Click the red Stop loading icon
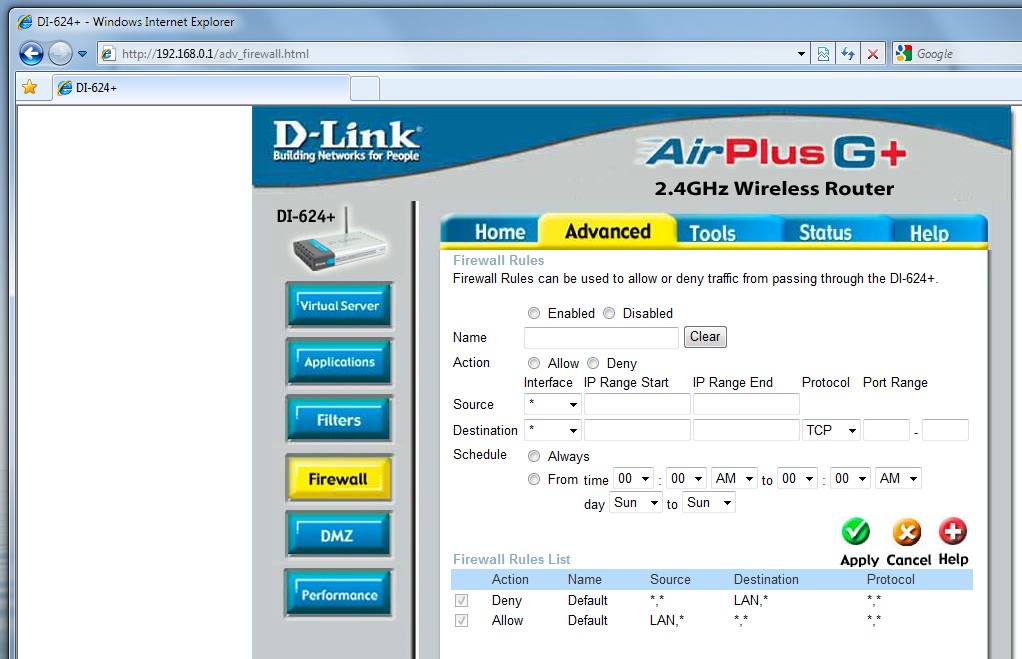The height and width of the screenshot is (659, 1022). 873,54
